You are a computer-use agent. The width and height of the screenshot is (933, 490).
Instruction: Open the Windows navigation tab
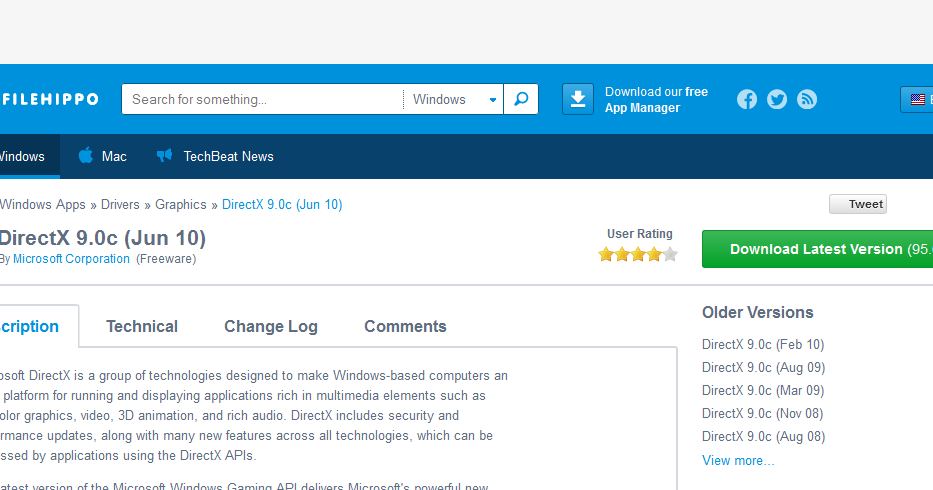[30, 156]
